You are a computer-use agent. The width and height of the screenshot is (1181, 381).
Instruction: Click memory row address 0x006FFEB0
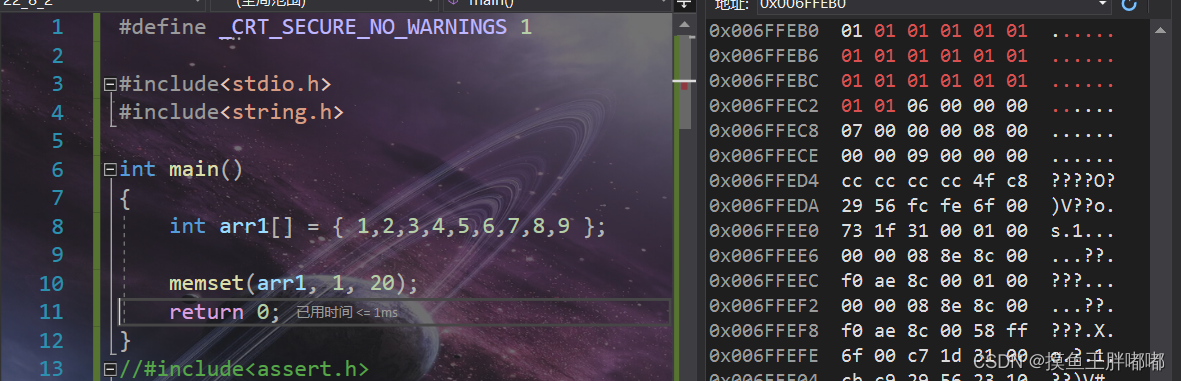pos(764,31)
